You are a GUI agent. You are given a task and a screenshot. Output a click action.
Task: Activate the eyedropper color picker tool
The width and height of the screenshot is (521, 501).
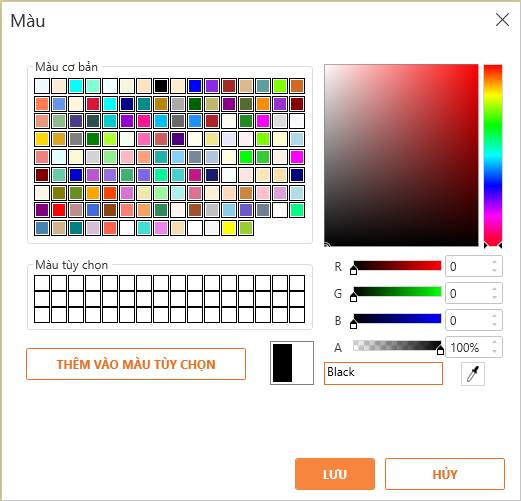pyautogui.click(x=473, y=374)
